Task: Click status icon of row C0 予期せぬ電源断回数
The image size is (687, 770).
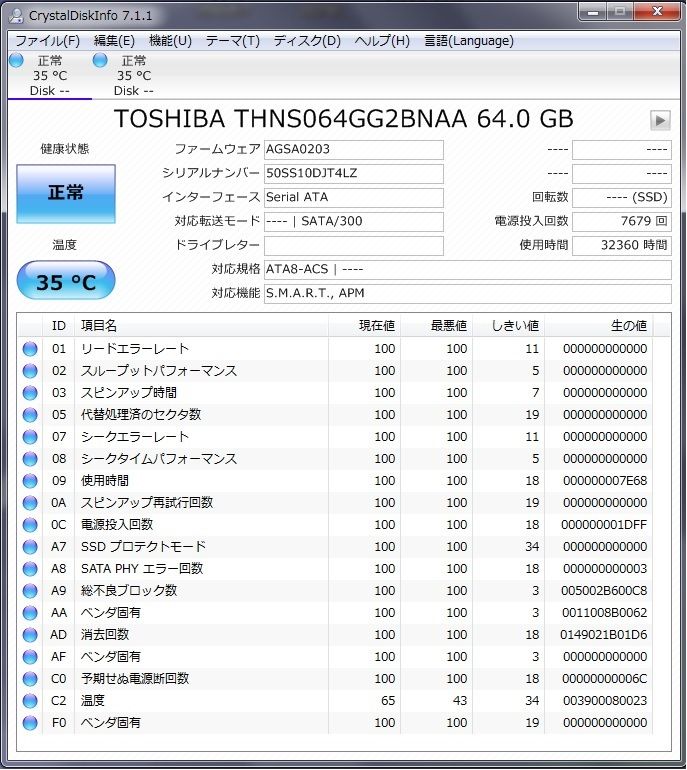Action: pos(30,679)
